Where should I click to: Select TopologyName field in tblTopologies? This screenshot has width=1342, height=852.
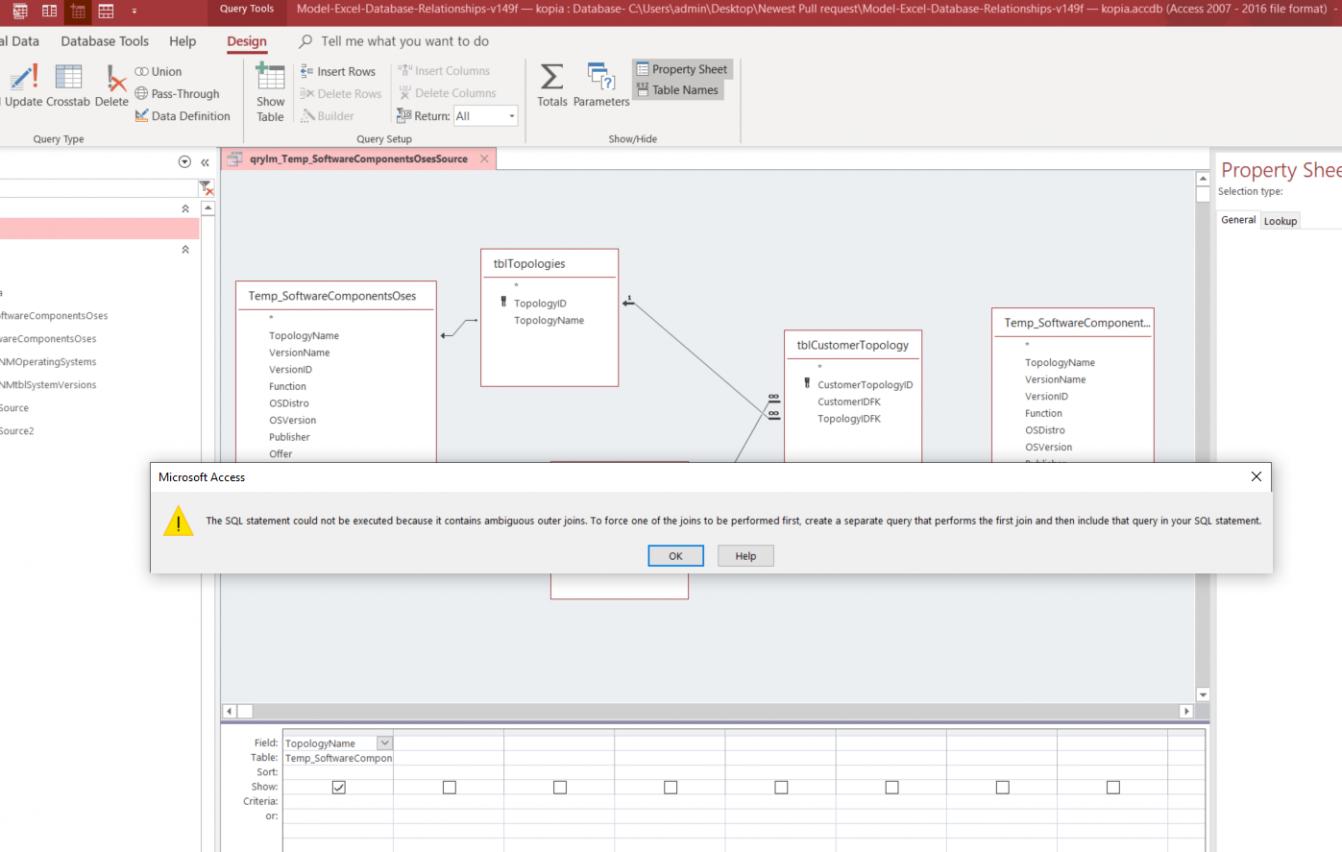point(549,320)
